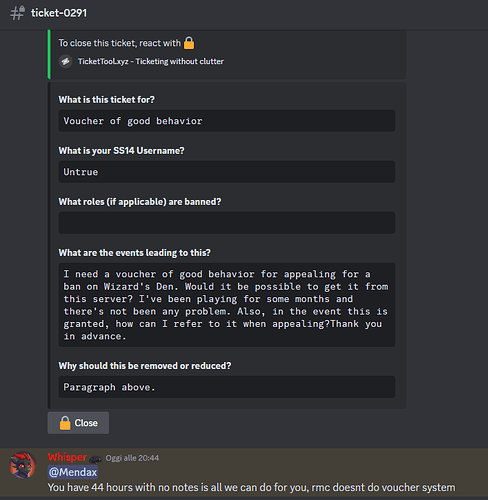
Task: Click the message timestamp Oggi alle 20:44
Action: pyautogui.click(x=132, y=458)
